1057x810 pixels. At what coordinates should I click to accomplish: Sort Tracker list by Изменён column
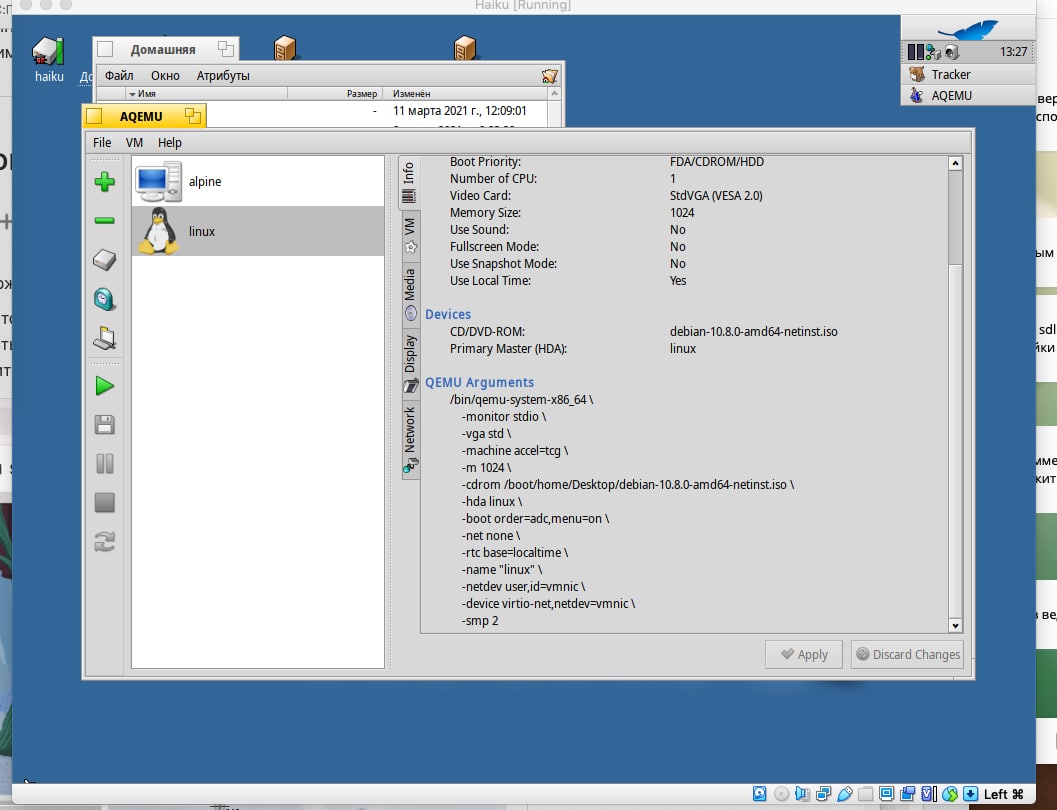(465, 94)
